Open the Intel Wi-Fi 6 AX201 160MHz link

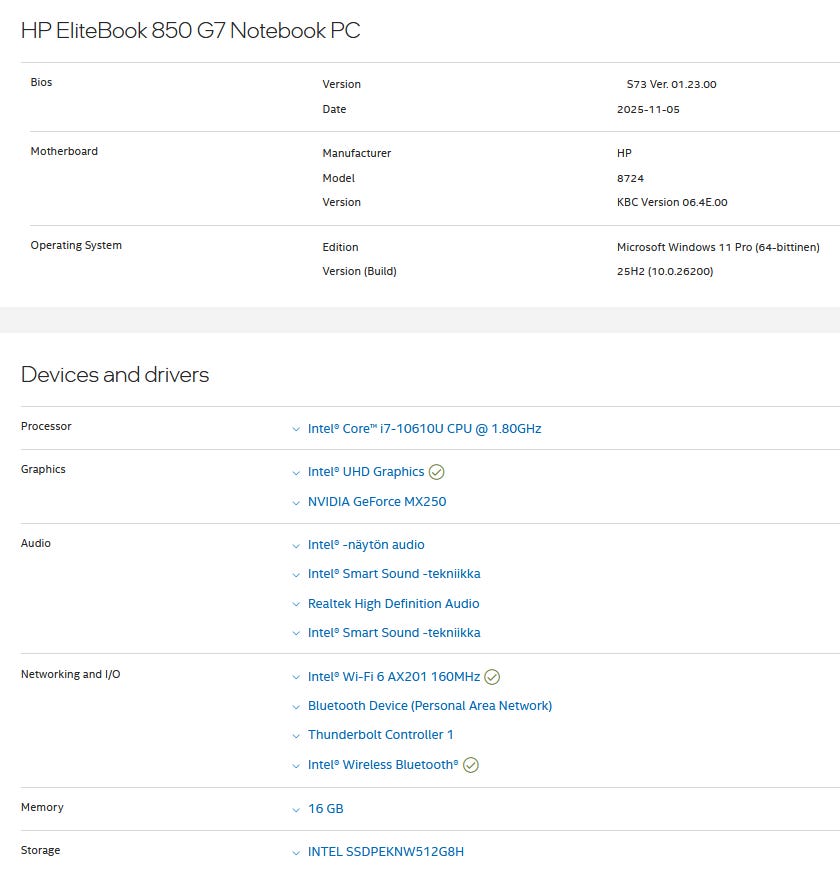click(393, 677)
